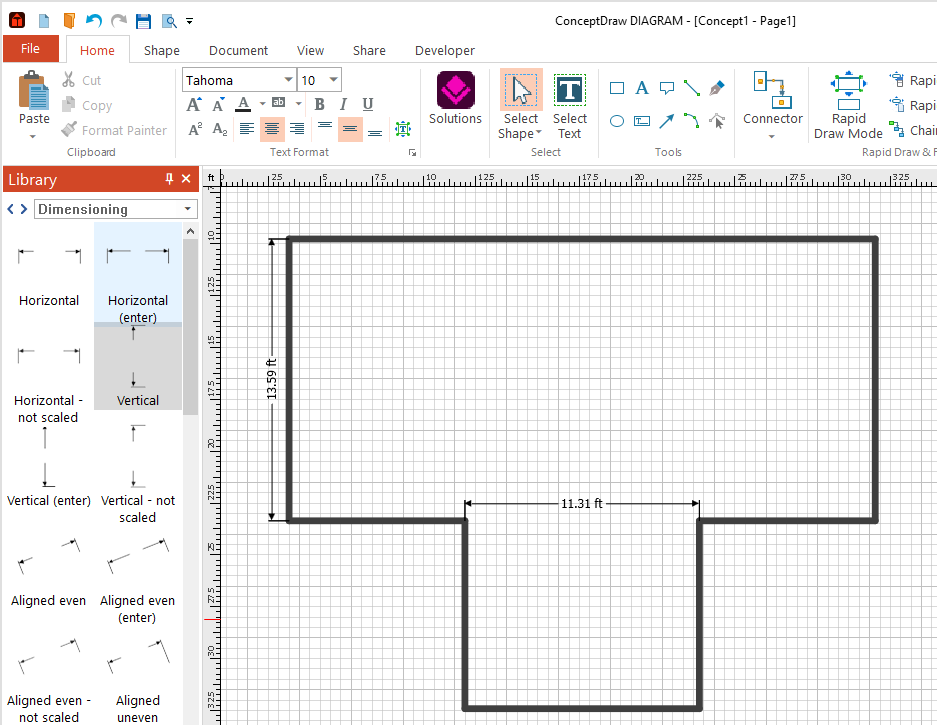Undo the last action

(x=94, y=20)
